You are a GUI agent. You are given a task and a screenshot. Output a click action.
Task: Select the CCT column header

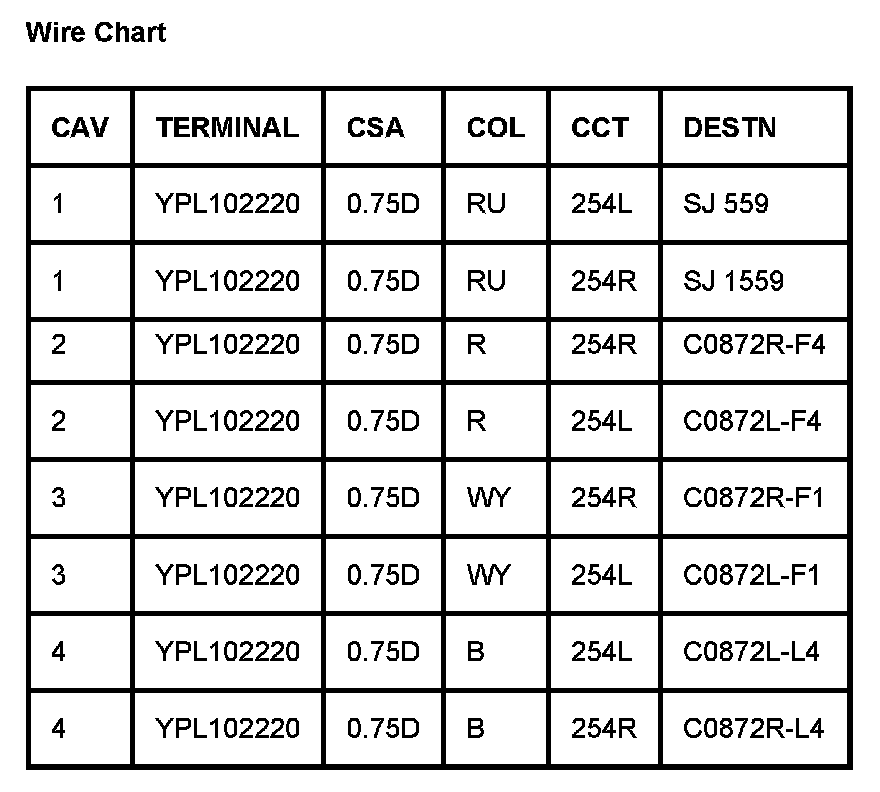pyautogui.click(x=600, y=127)
